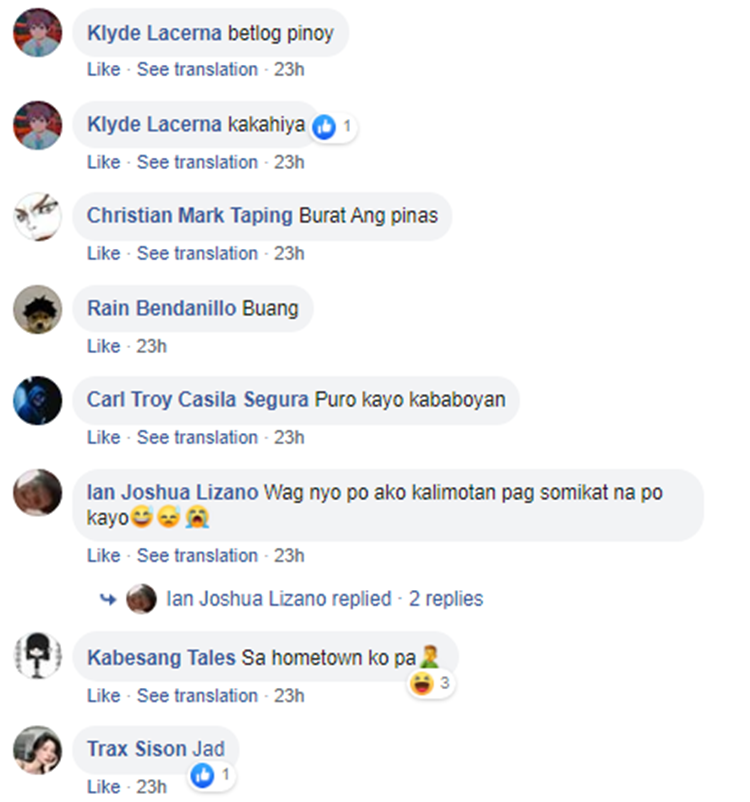See translation of Christian Mark Taping's comment

pyautogui.click(x=197, y=253)
